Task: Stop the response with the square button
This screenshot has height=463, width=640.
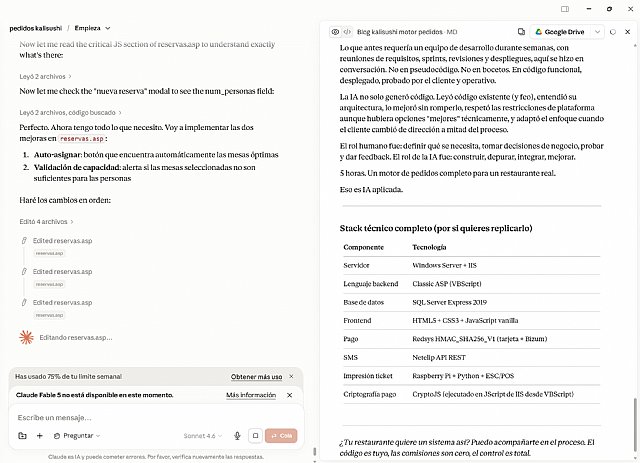Action: [256, 436]
